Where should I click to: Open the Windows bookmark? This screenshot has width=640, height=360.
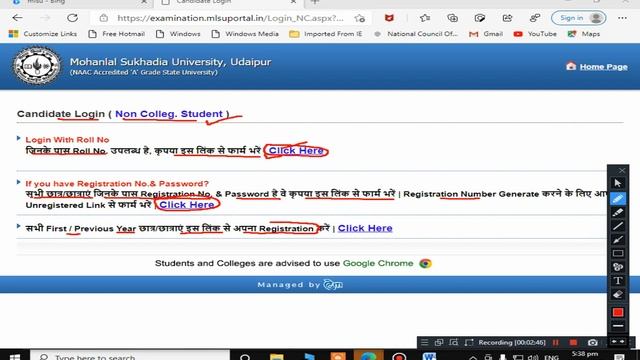(178, 34)
